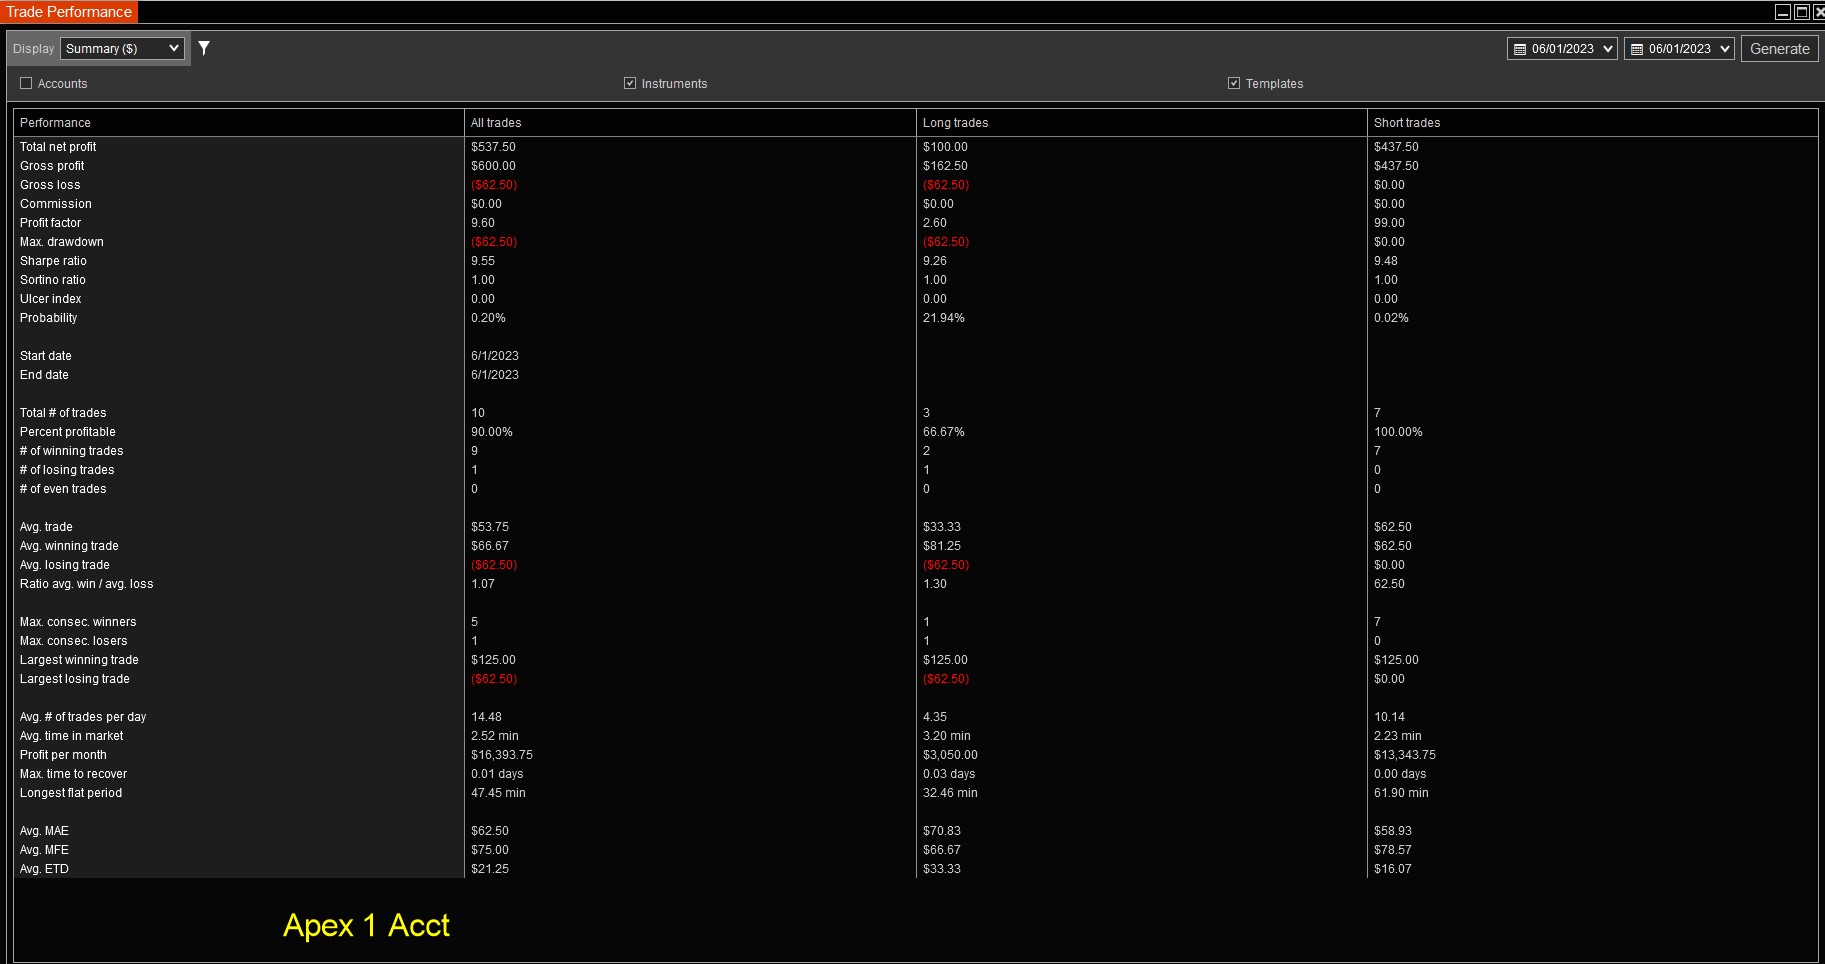Click the Long trades column header
Image resolution: width=1825 pixels, height=964 pixels.
pos(1141,123)
